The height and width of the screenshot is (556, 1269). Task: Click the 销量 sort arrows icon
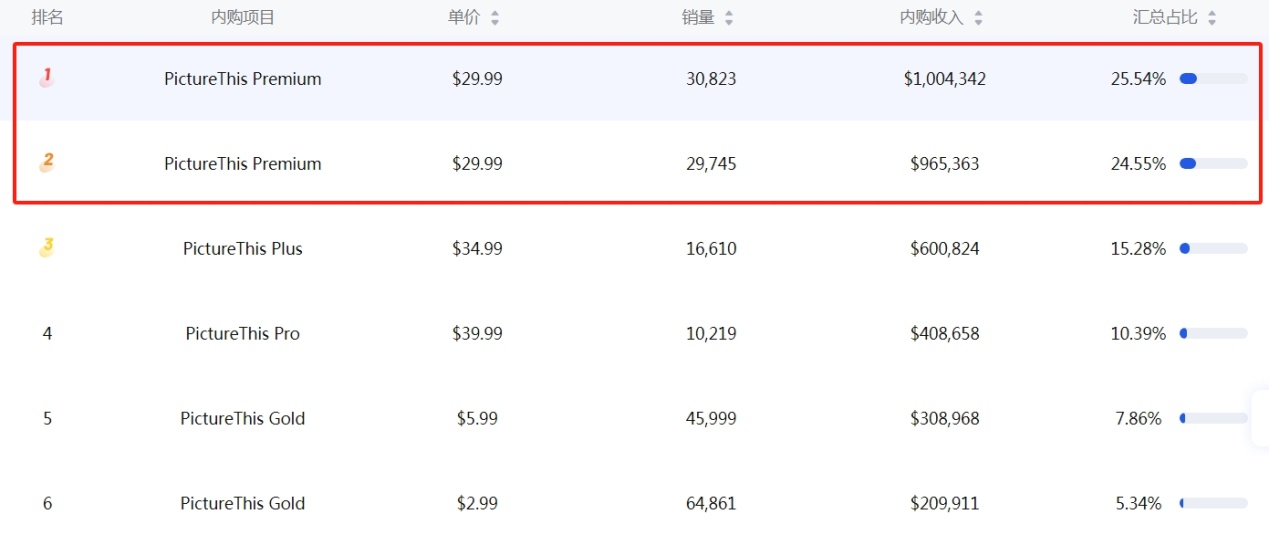tap(729, 18)
